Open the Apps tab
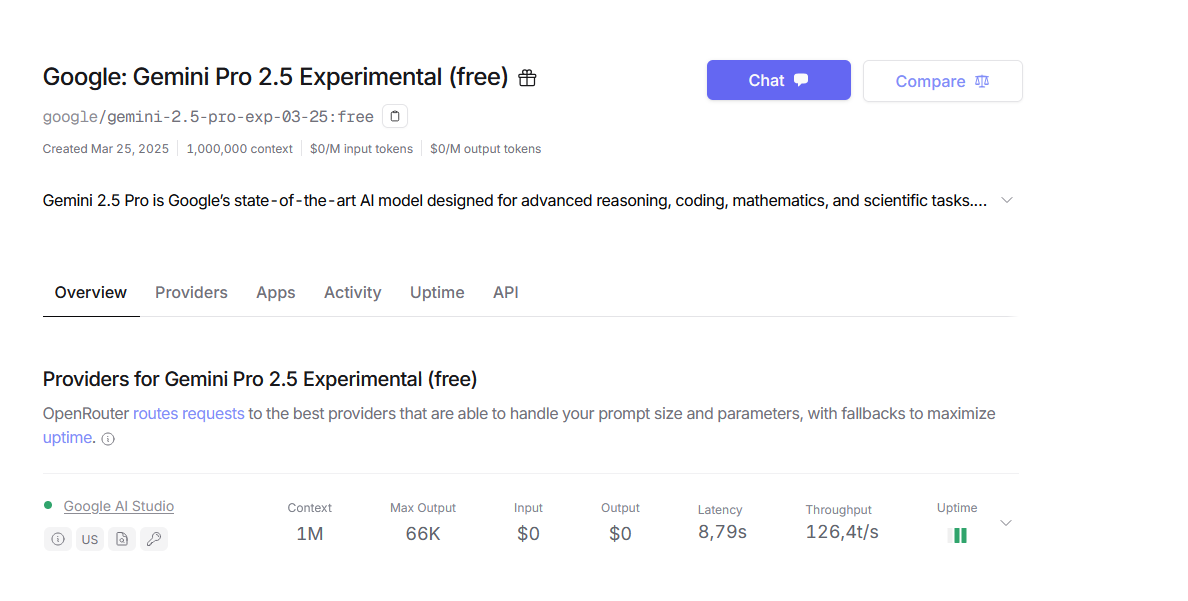The width and height of the screenshot is (1188, 601). pyautogui.click(x=276, y=293)
